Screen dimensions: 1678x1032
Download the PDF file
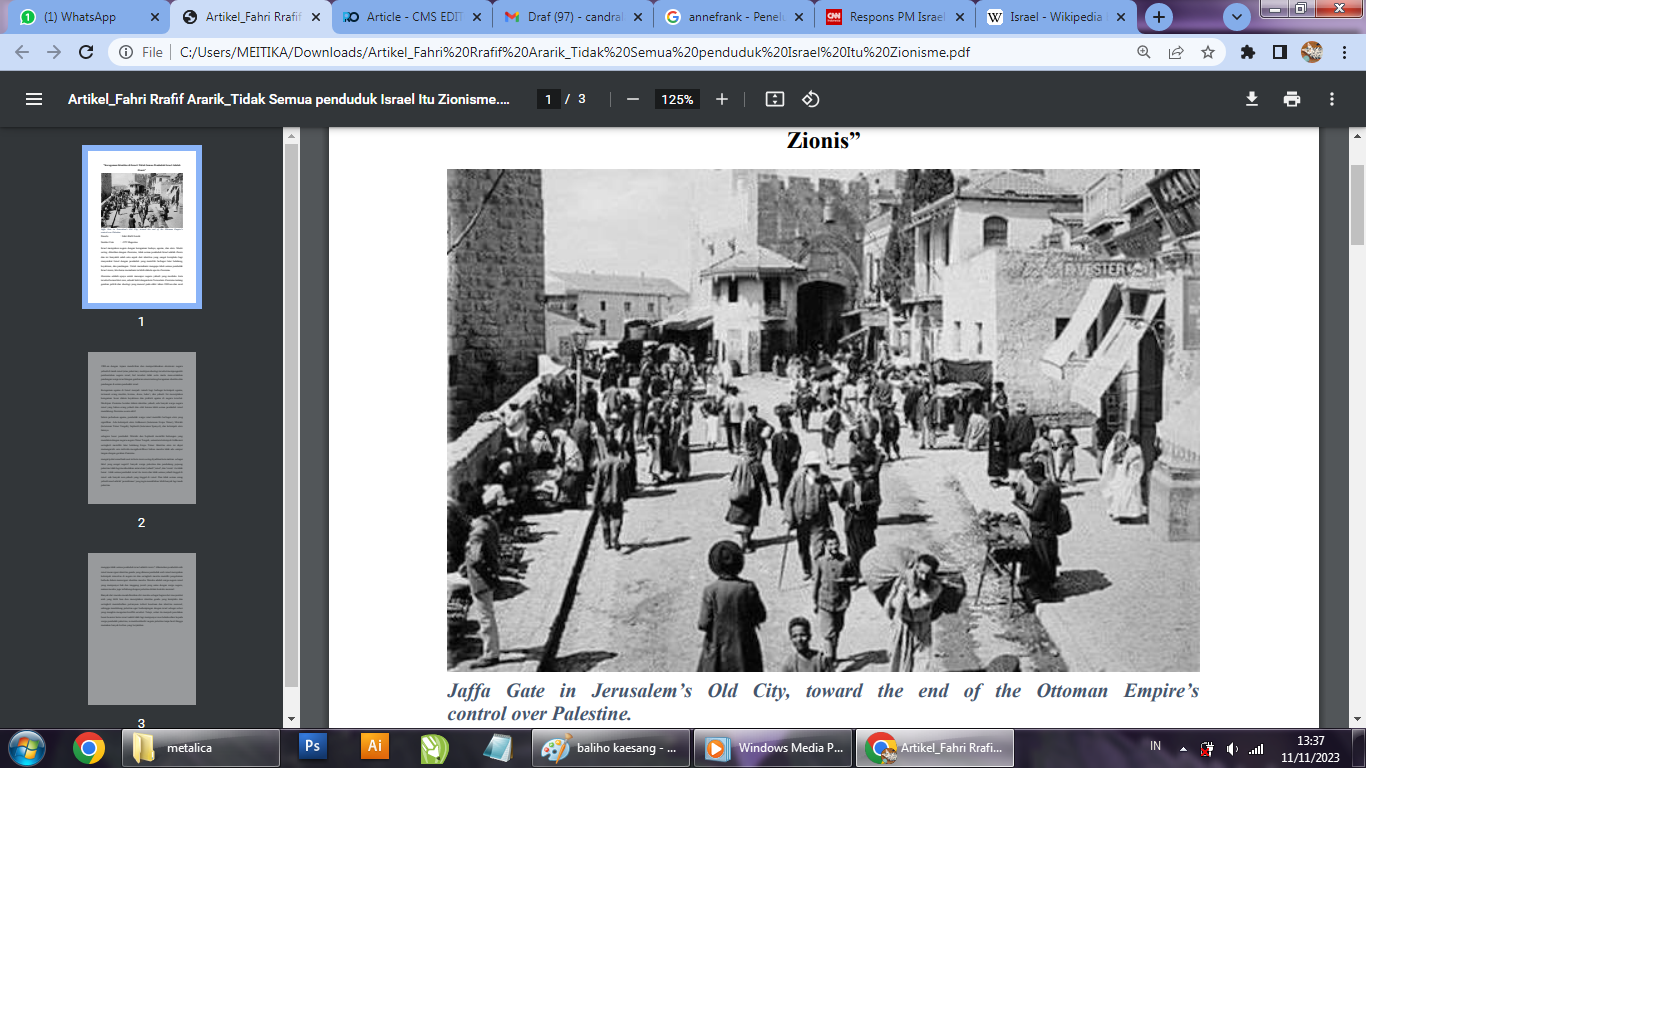pos(1252,99)
